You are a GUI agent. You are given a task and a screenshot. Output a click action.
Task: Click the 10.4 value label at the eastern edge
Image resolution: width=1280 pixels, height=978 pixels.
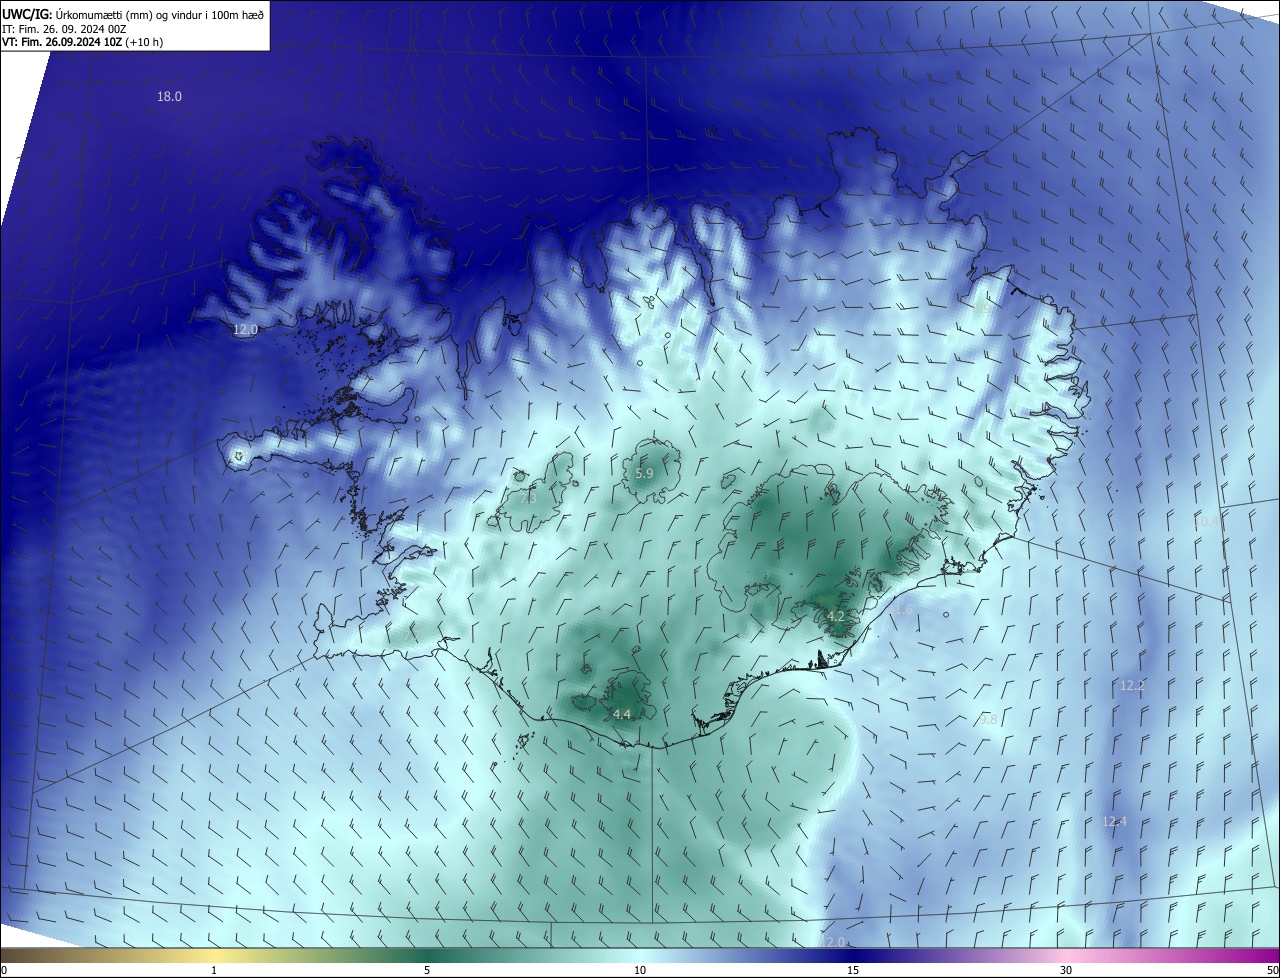tap(1207, 521)
